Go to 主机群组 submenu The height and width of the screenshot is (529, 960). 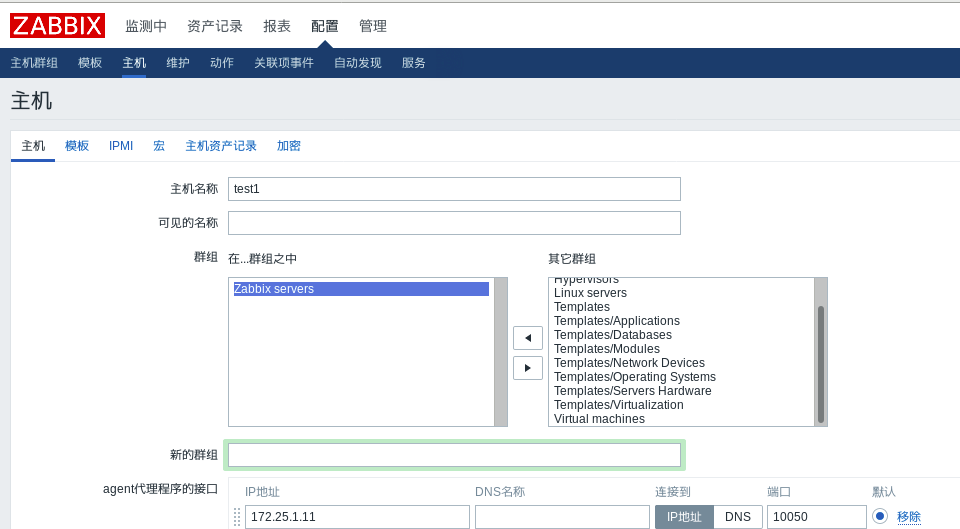tap(34, 63)
